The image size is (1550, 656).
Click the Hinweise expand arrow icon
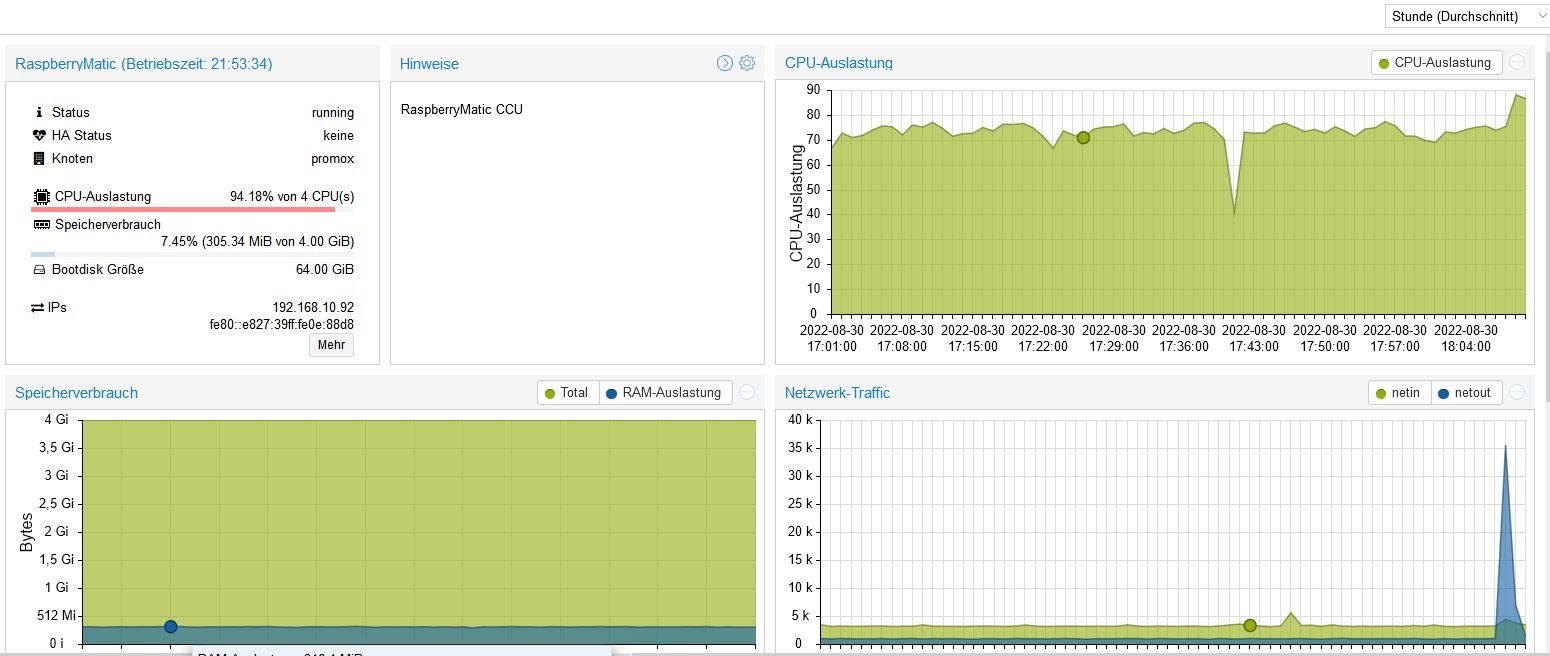[x=725, y=63]
